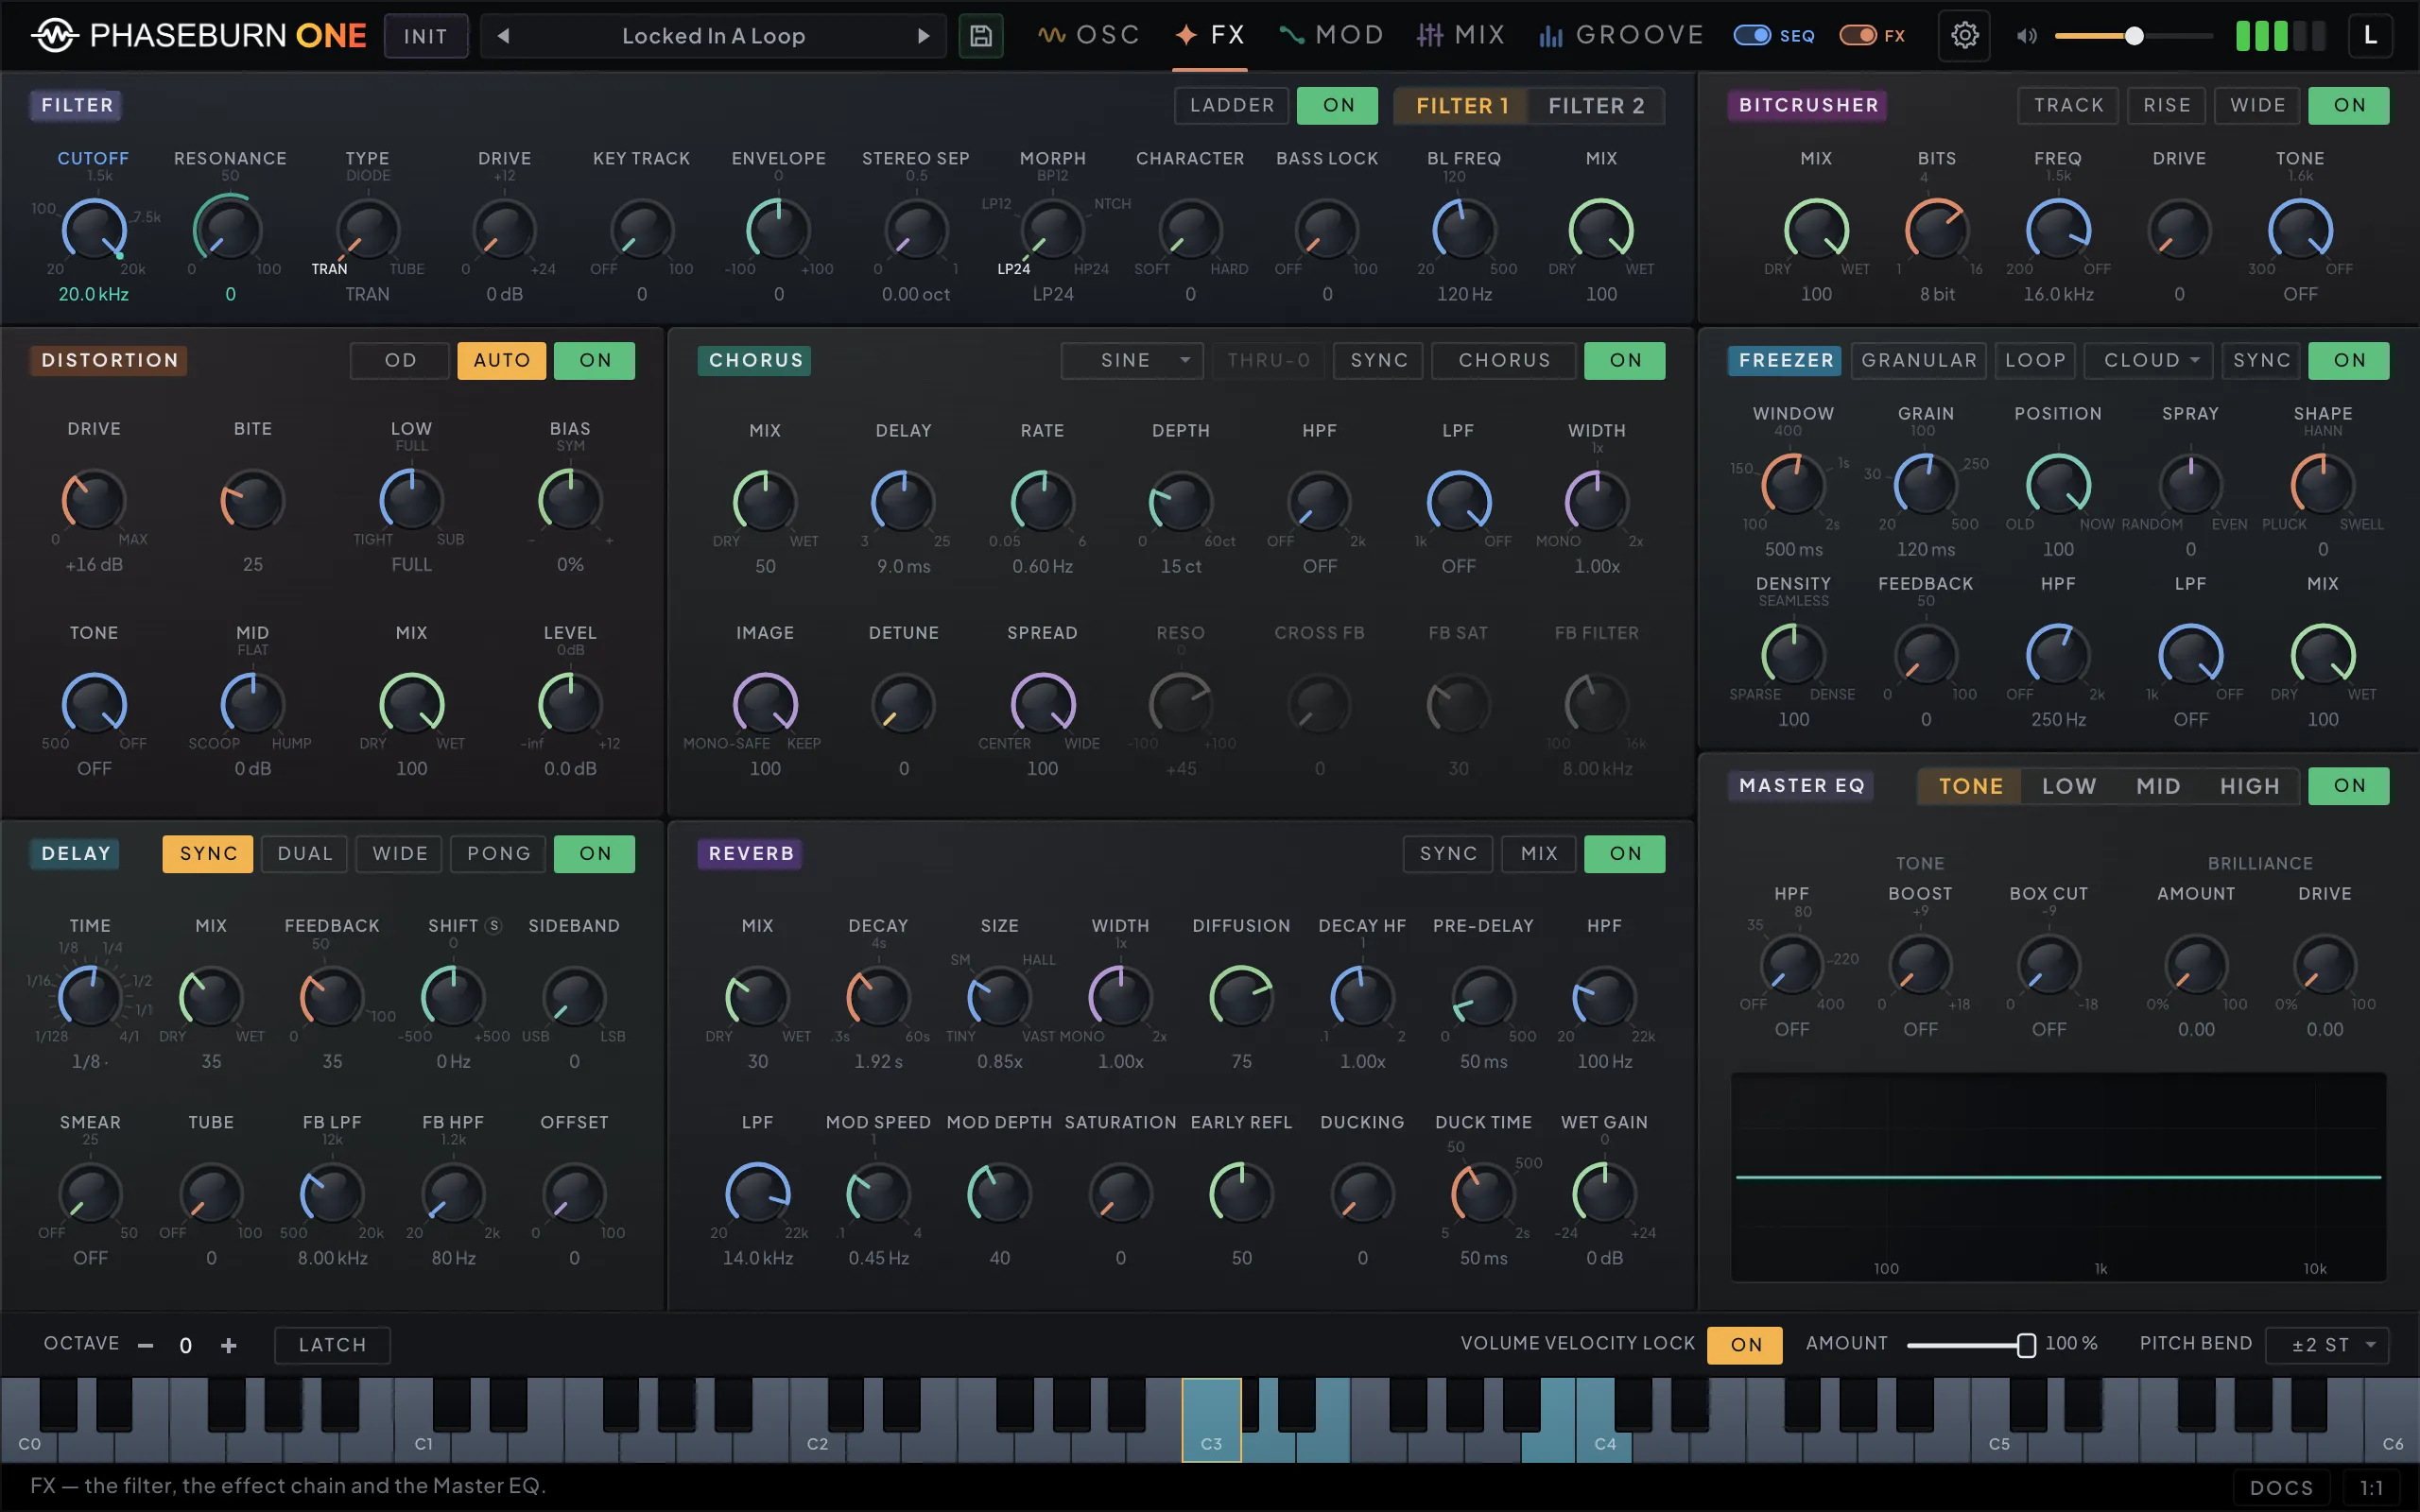Save the preset with the disk icon
This screenshot has height=1512, width=2420.
(980, 36)
